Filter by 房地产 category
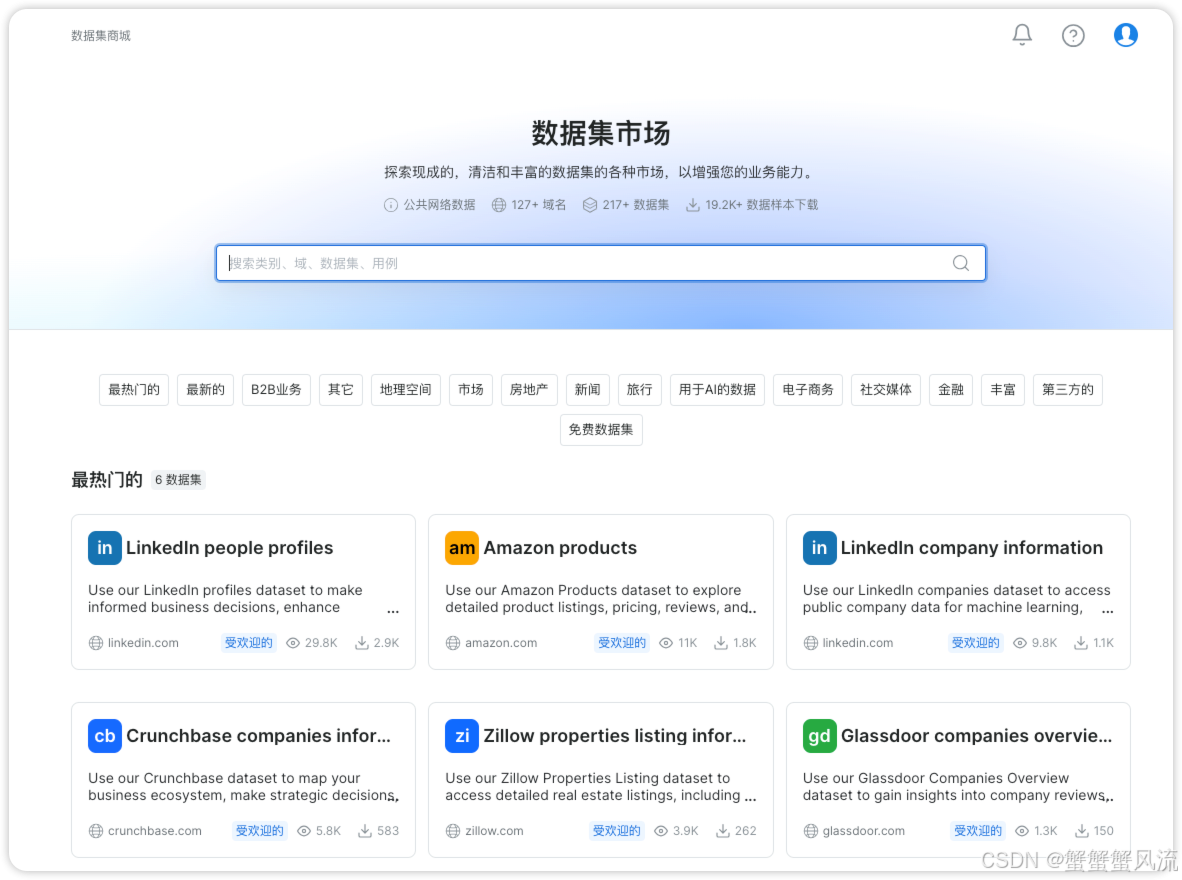Viewport: 1182px width, 880px height. 529,390
